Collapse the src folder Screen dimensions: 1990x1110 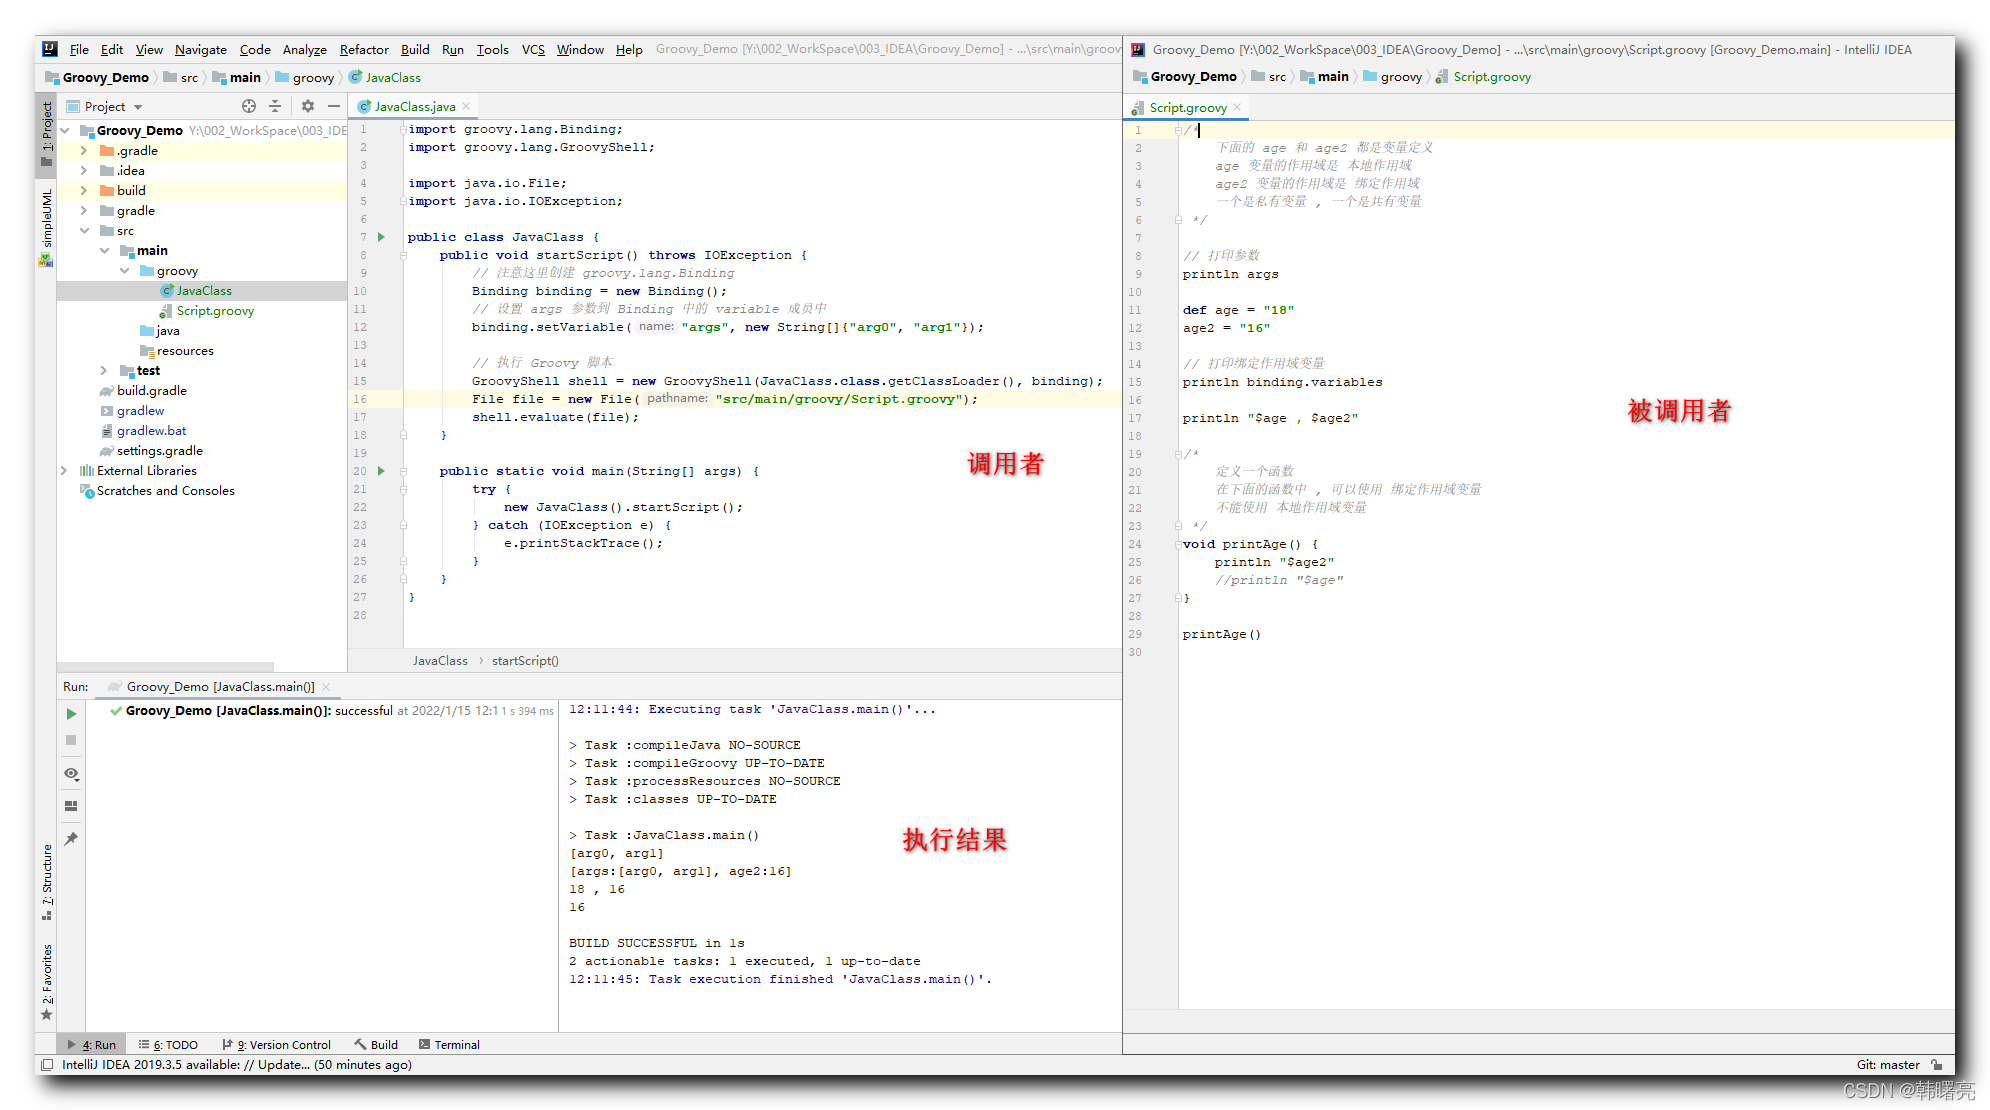coord(84,231)
